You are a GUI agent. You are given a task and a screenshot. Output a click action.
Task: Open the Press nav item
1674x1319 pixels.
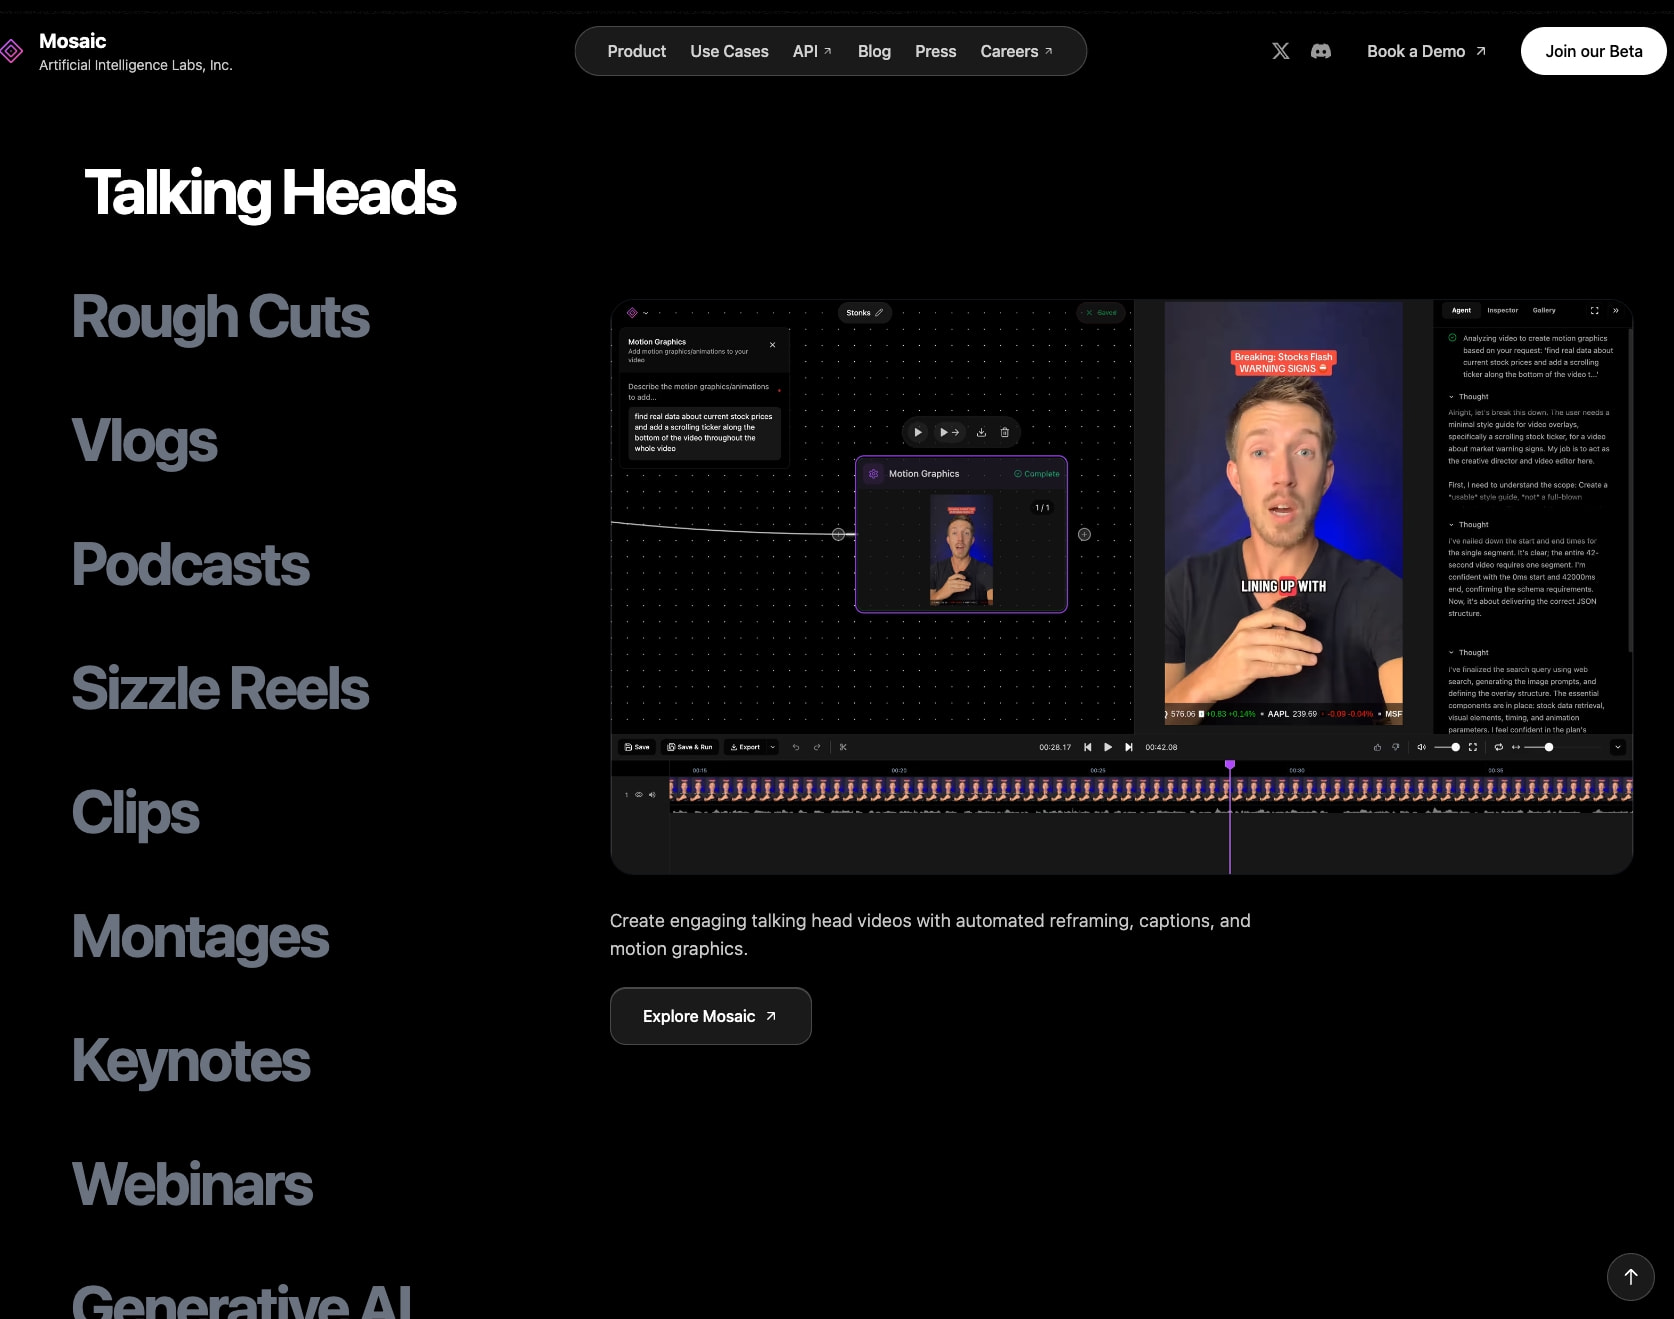pos(935,51)
